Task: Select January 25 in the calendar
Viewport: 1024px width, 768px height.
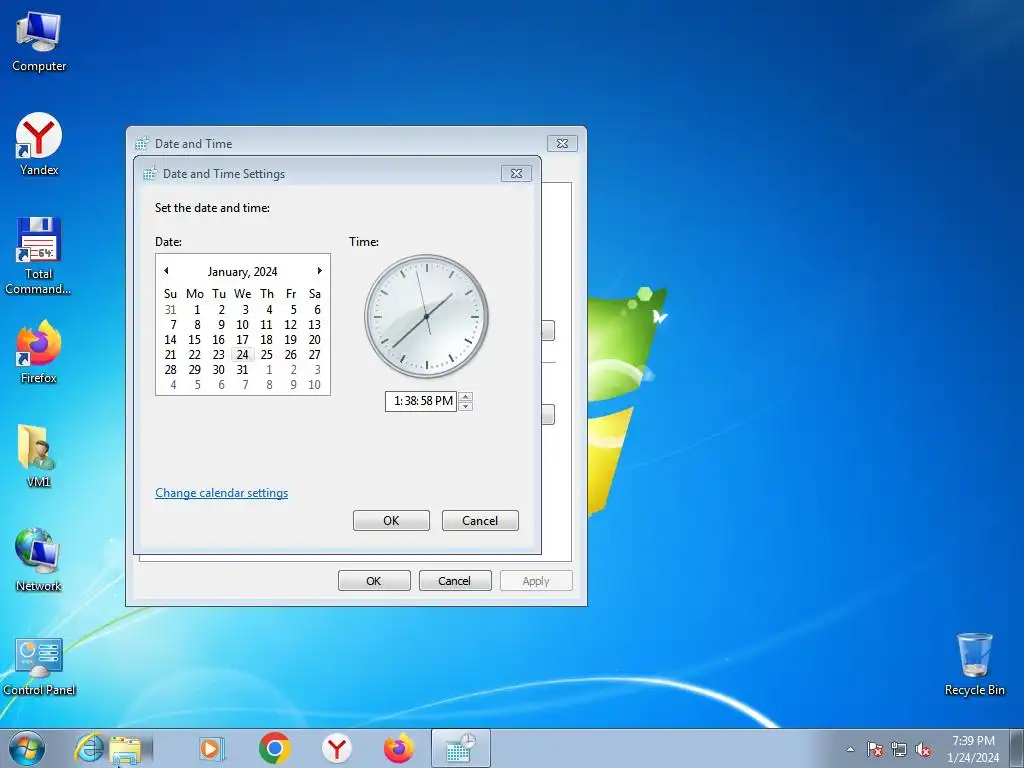Action: 266,355
